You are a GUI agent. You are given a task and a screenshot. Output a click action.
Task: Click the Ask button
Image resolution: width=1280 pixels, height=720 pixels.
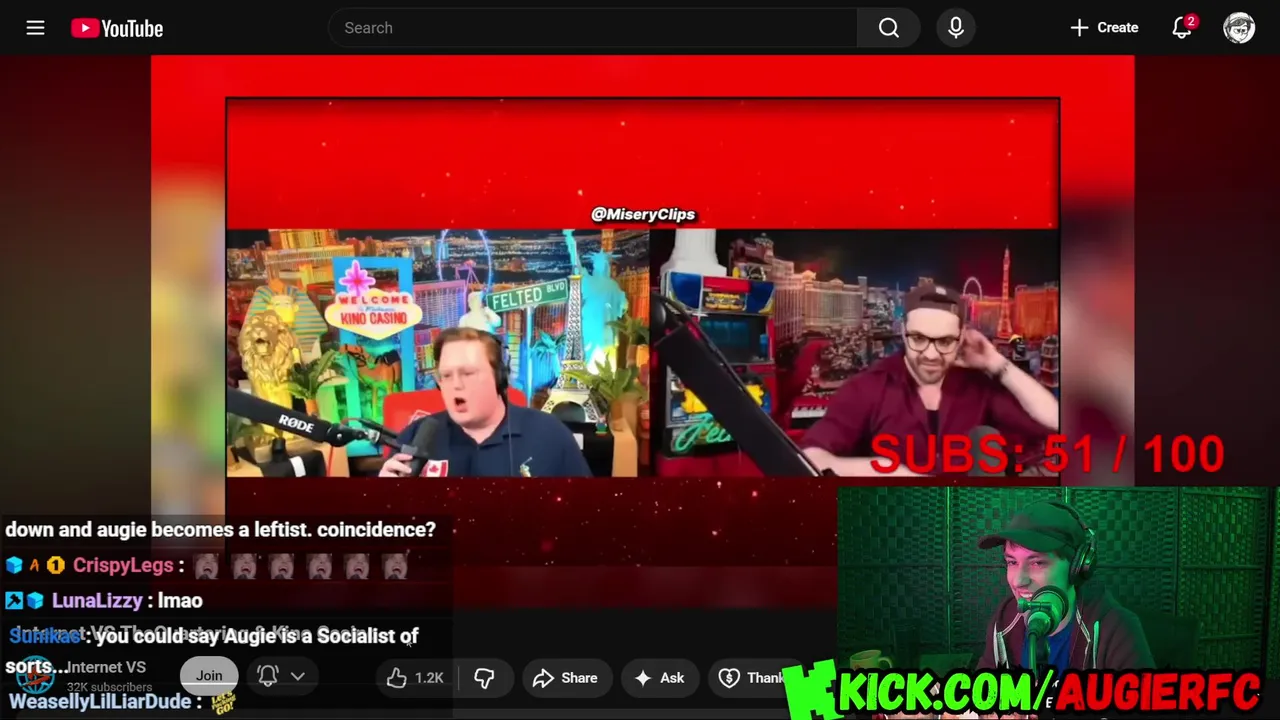pyautogui.click(x=659, y=678)
